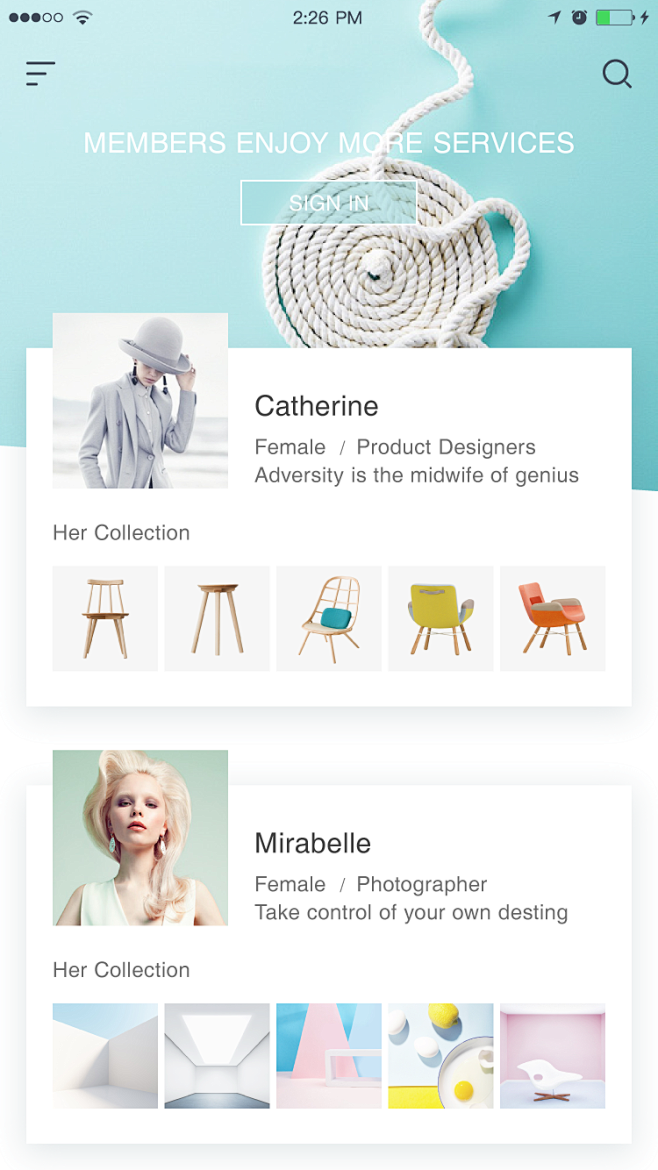658x1170 pixels.
Task: Open the wooden spindle chair thumbnail
Action: tap(105, 619)
